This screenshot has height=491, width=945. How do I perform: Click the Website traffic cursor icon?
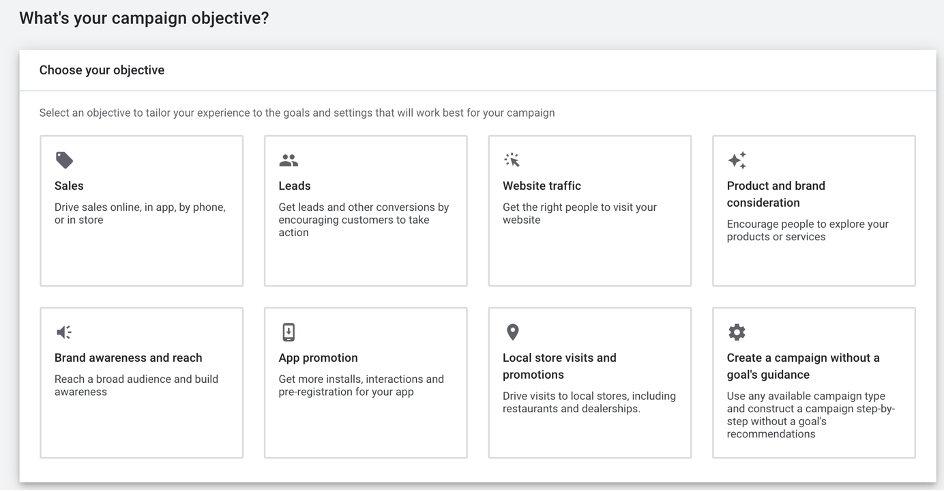[512, 160]
